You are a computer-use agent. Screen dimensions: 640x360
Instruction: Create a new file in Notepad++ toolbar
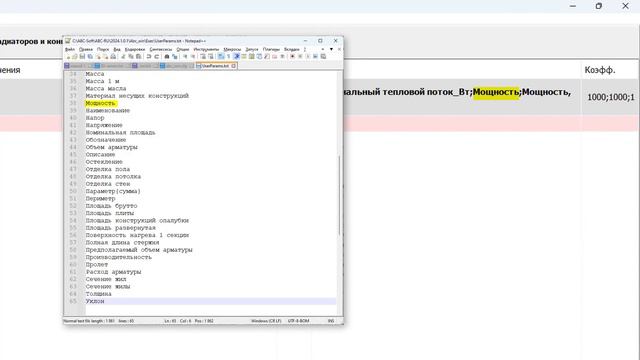click(68, 56)
